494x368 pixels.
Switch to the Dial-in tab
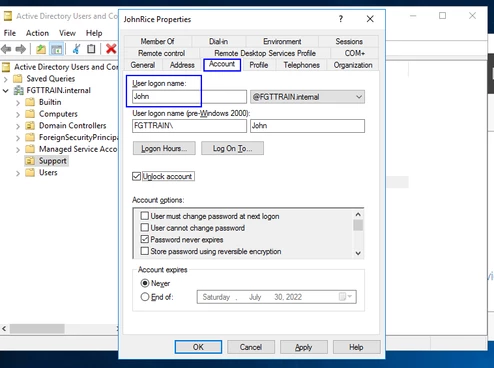[218, 41]
